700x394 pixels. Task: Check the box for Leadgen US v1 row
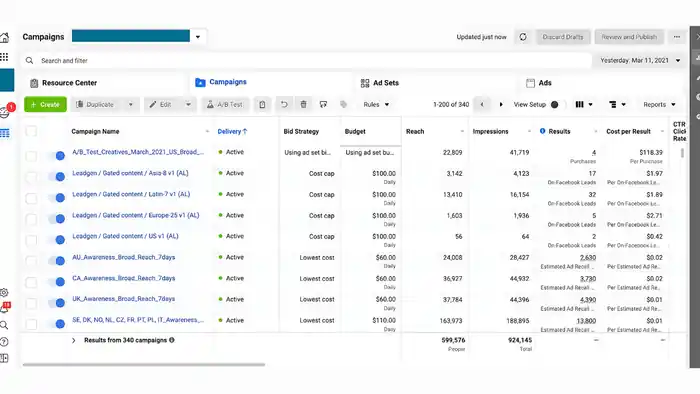pos(31,240)
